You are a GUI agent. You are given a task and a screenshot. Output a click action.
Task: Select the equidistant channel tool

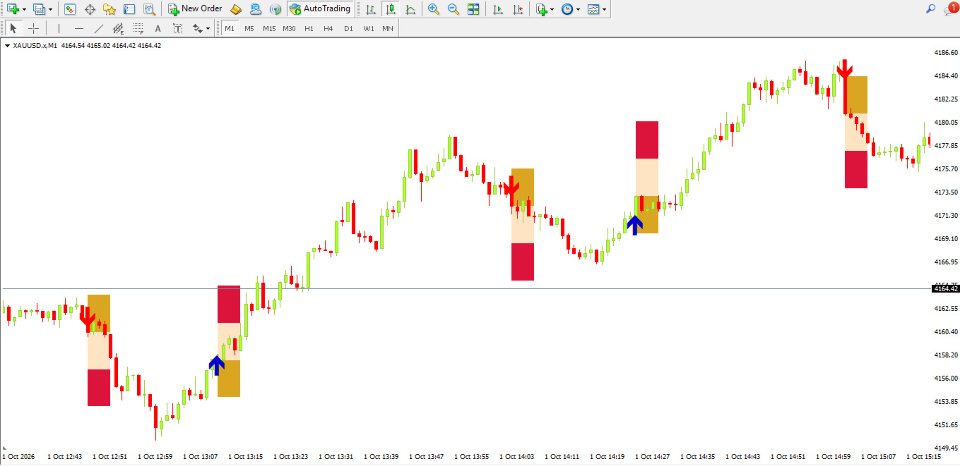point(118,28)
